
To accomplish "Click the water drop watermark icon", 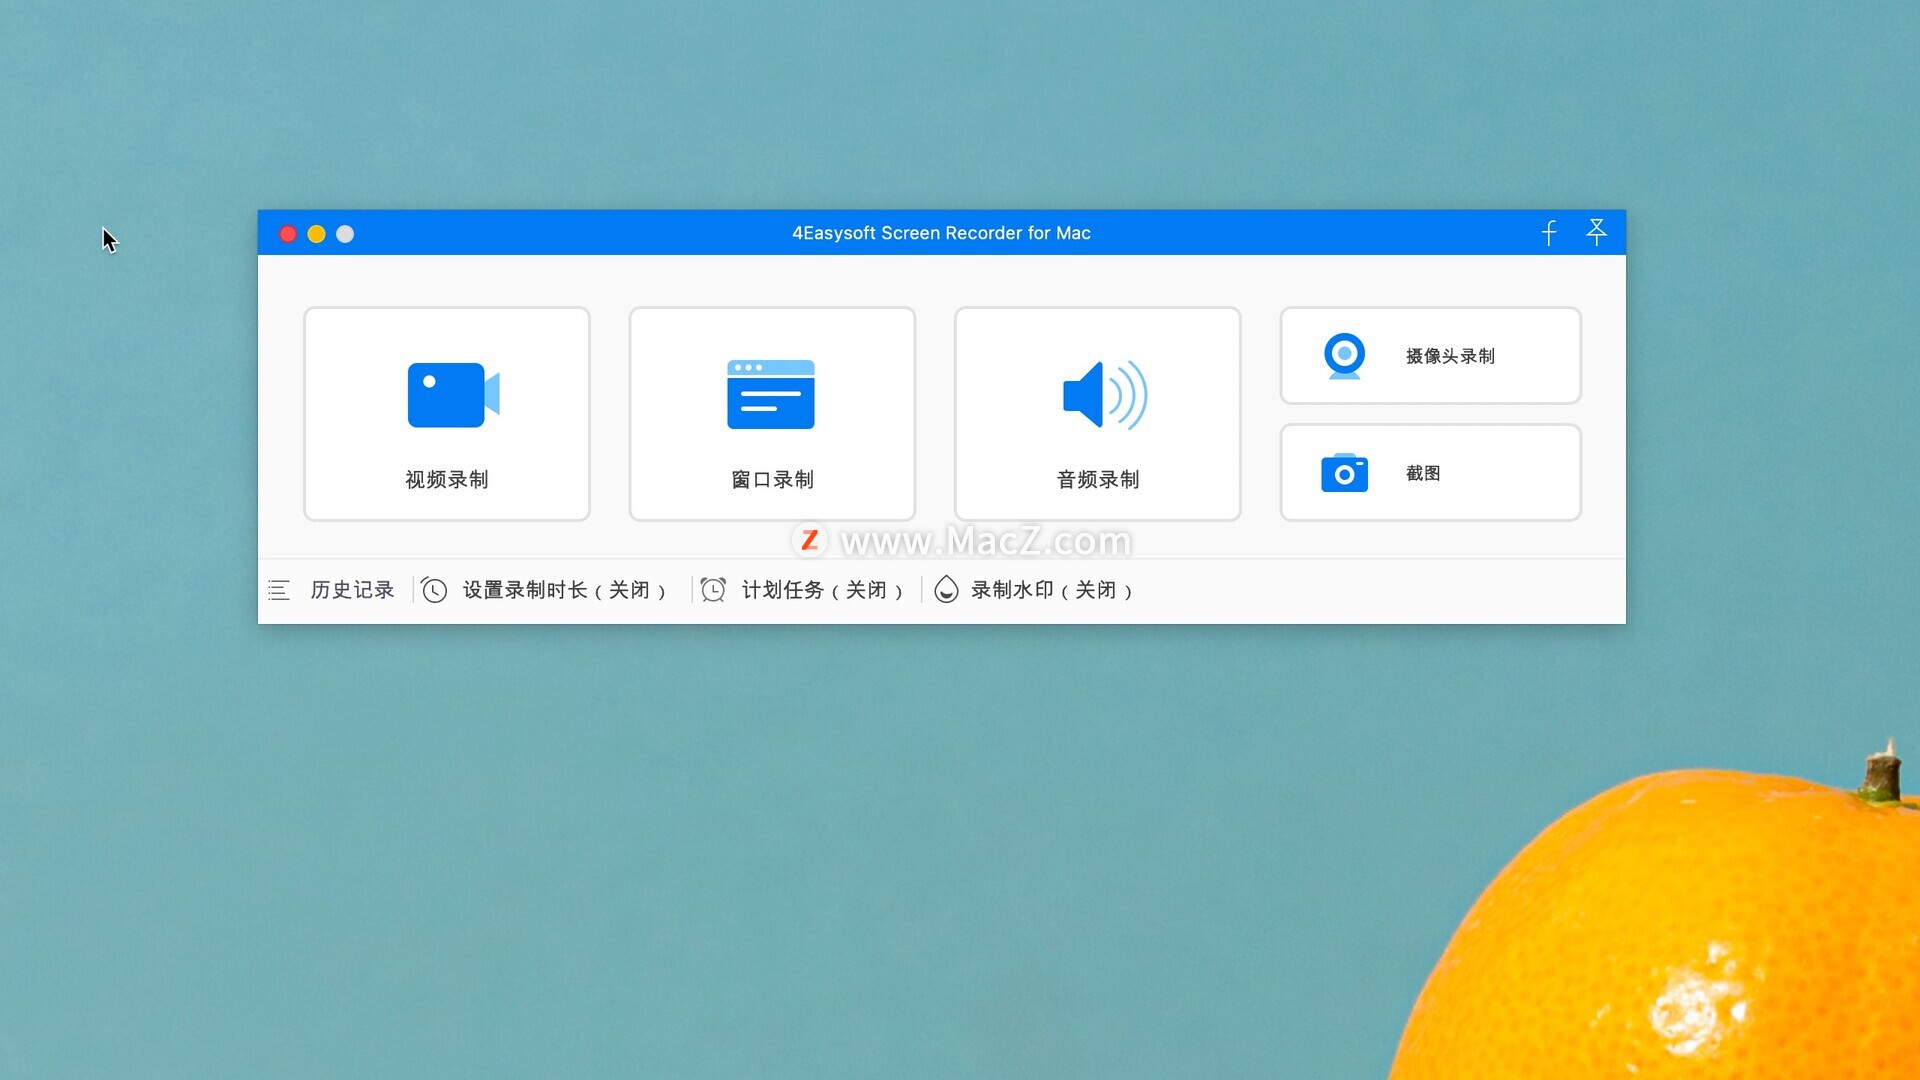I will [x=946, y=590].
